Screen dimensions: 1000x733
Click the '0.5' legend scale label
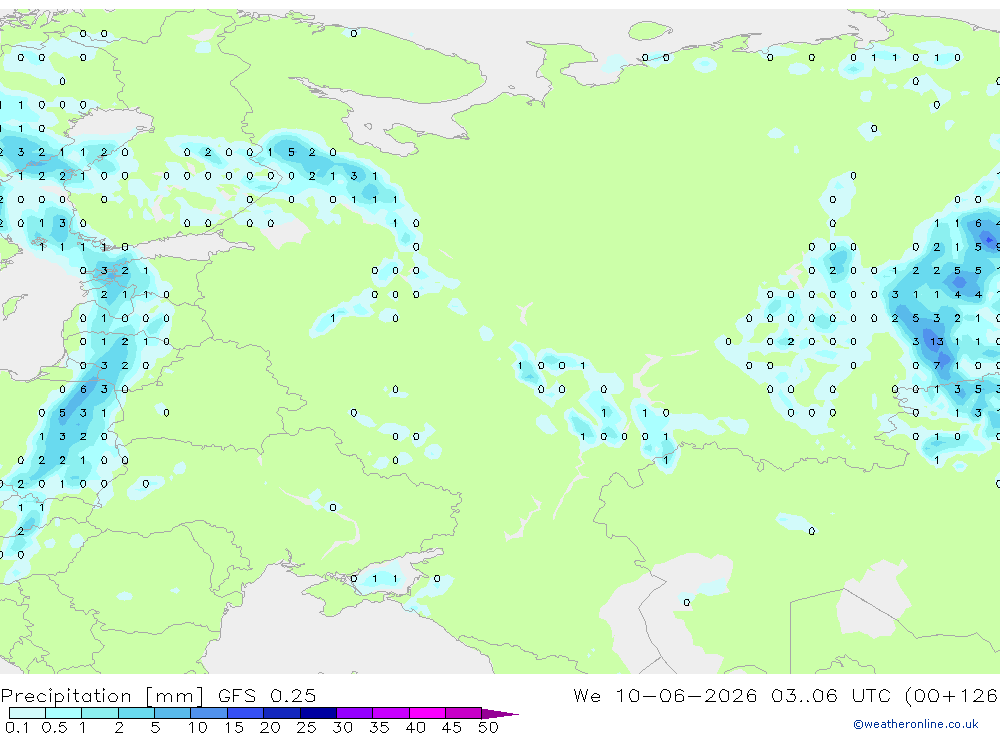[54, 727]
